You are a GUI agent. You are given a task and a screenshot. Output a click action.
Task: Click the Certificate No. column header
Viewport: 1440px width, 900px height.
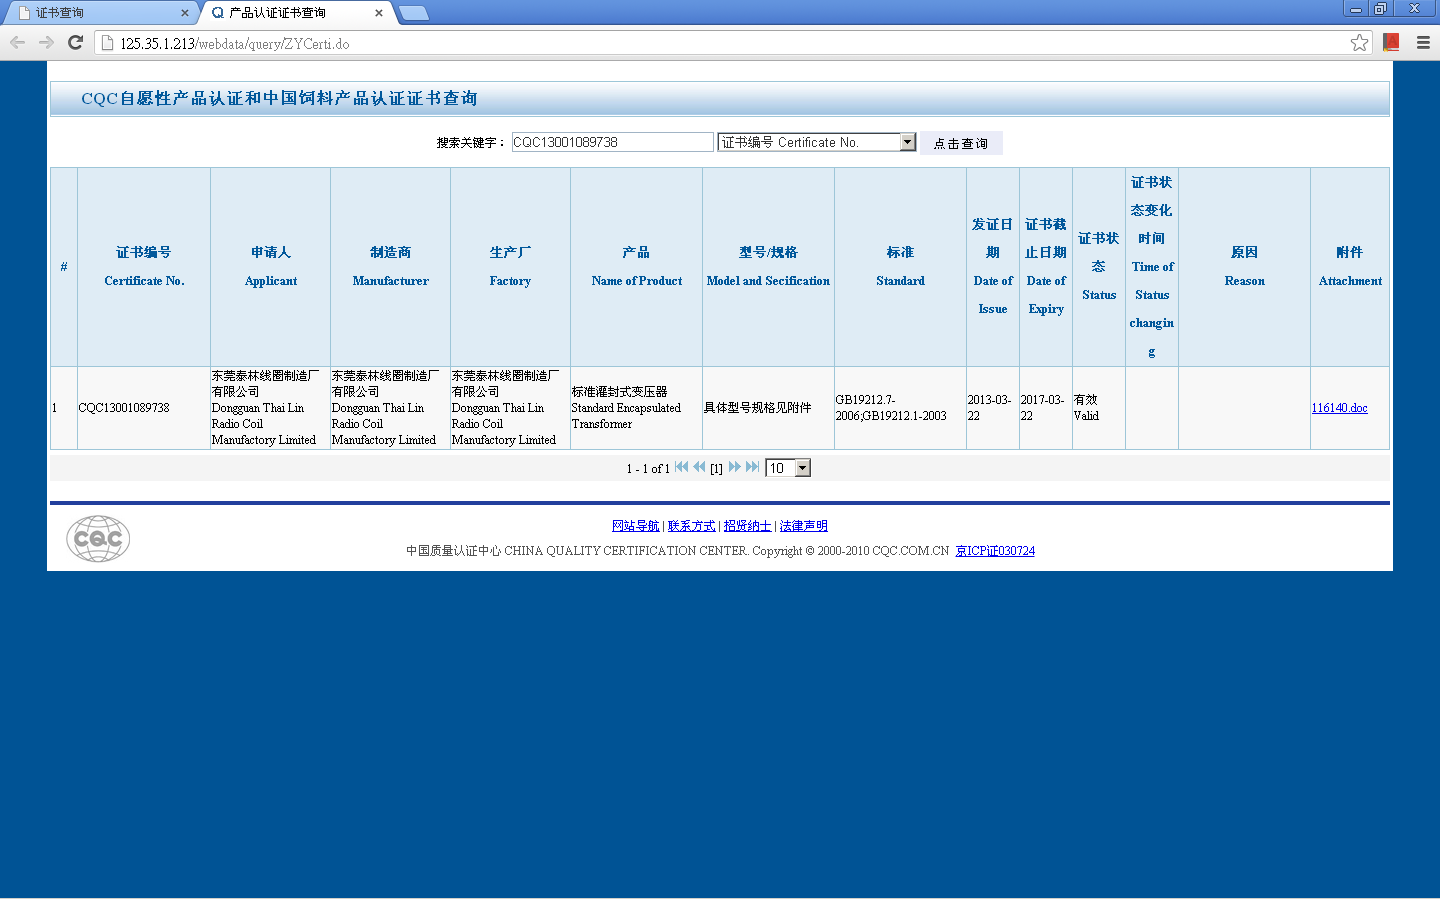(144, 267)
